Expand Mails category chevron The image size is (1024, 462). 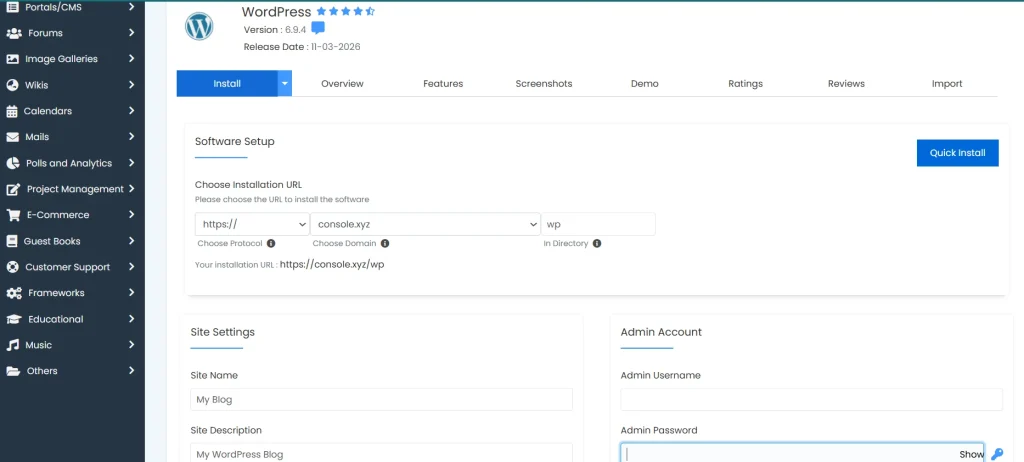coord(132,137)
